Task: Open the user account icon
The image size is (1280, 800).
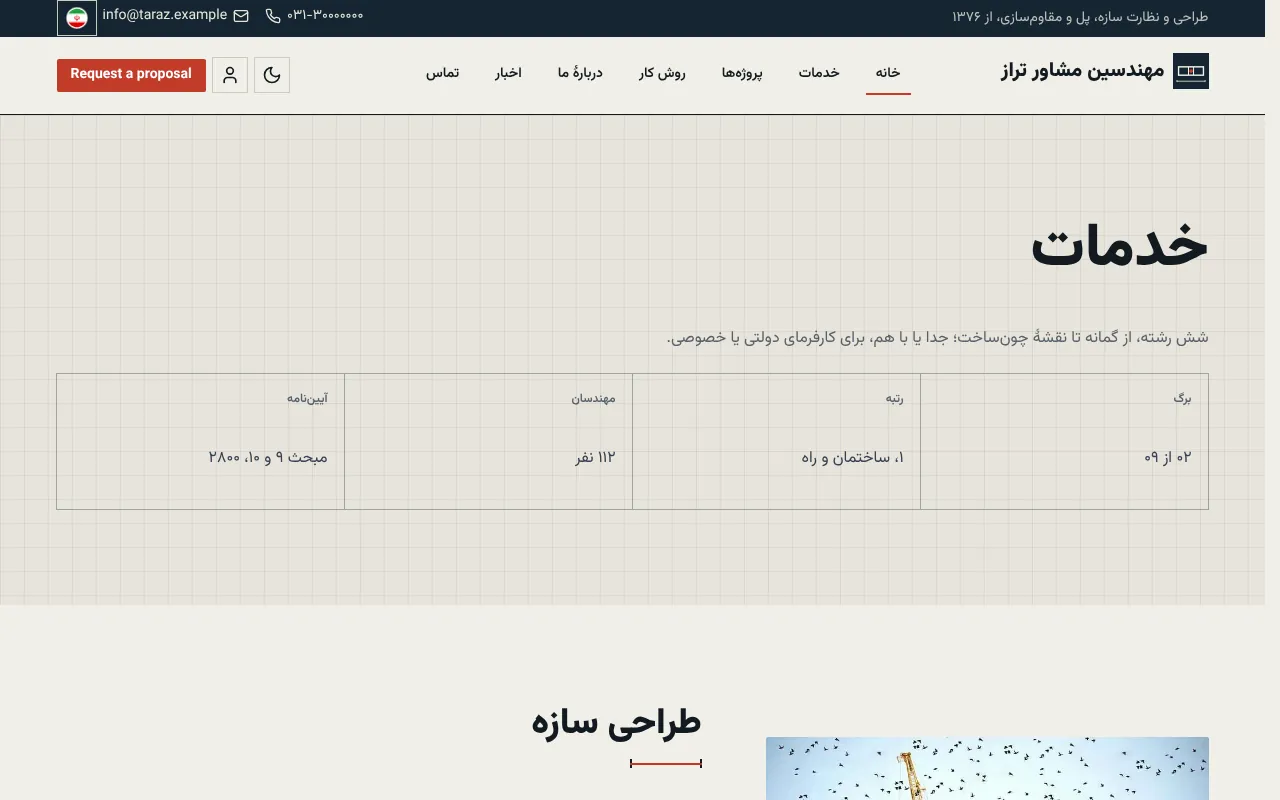Action: click(230, 75)
